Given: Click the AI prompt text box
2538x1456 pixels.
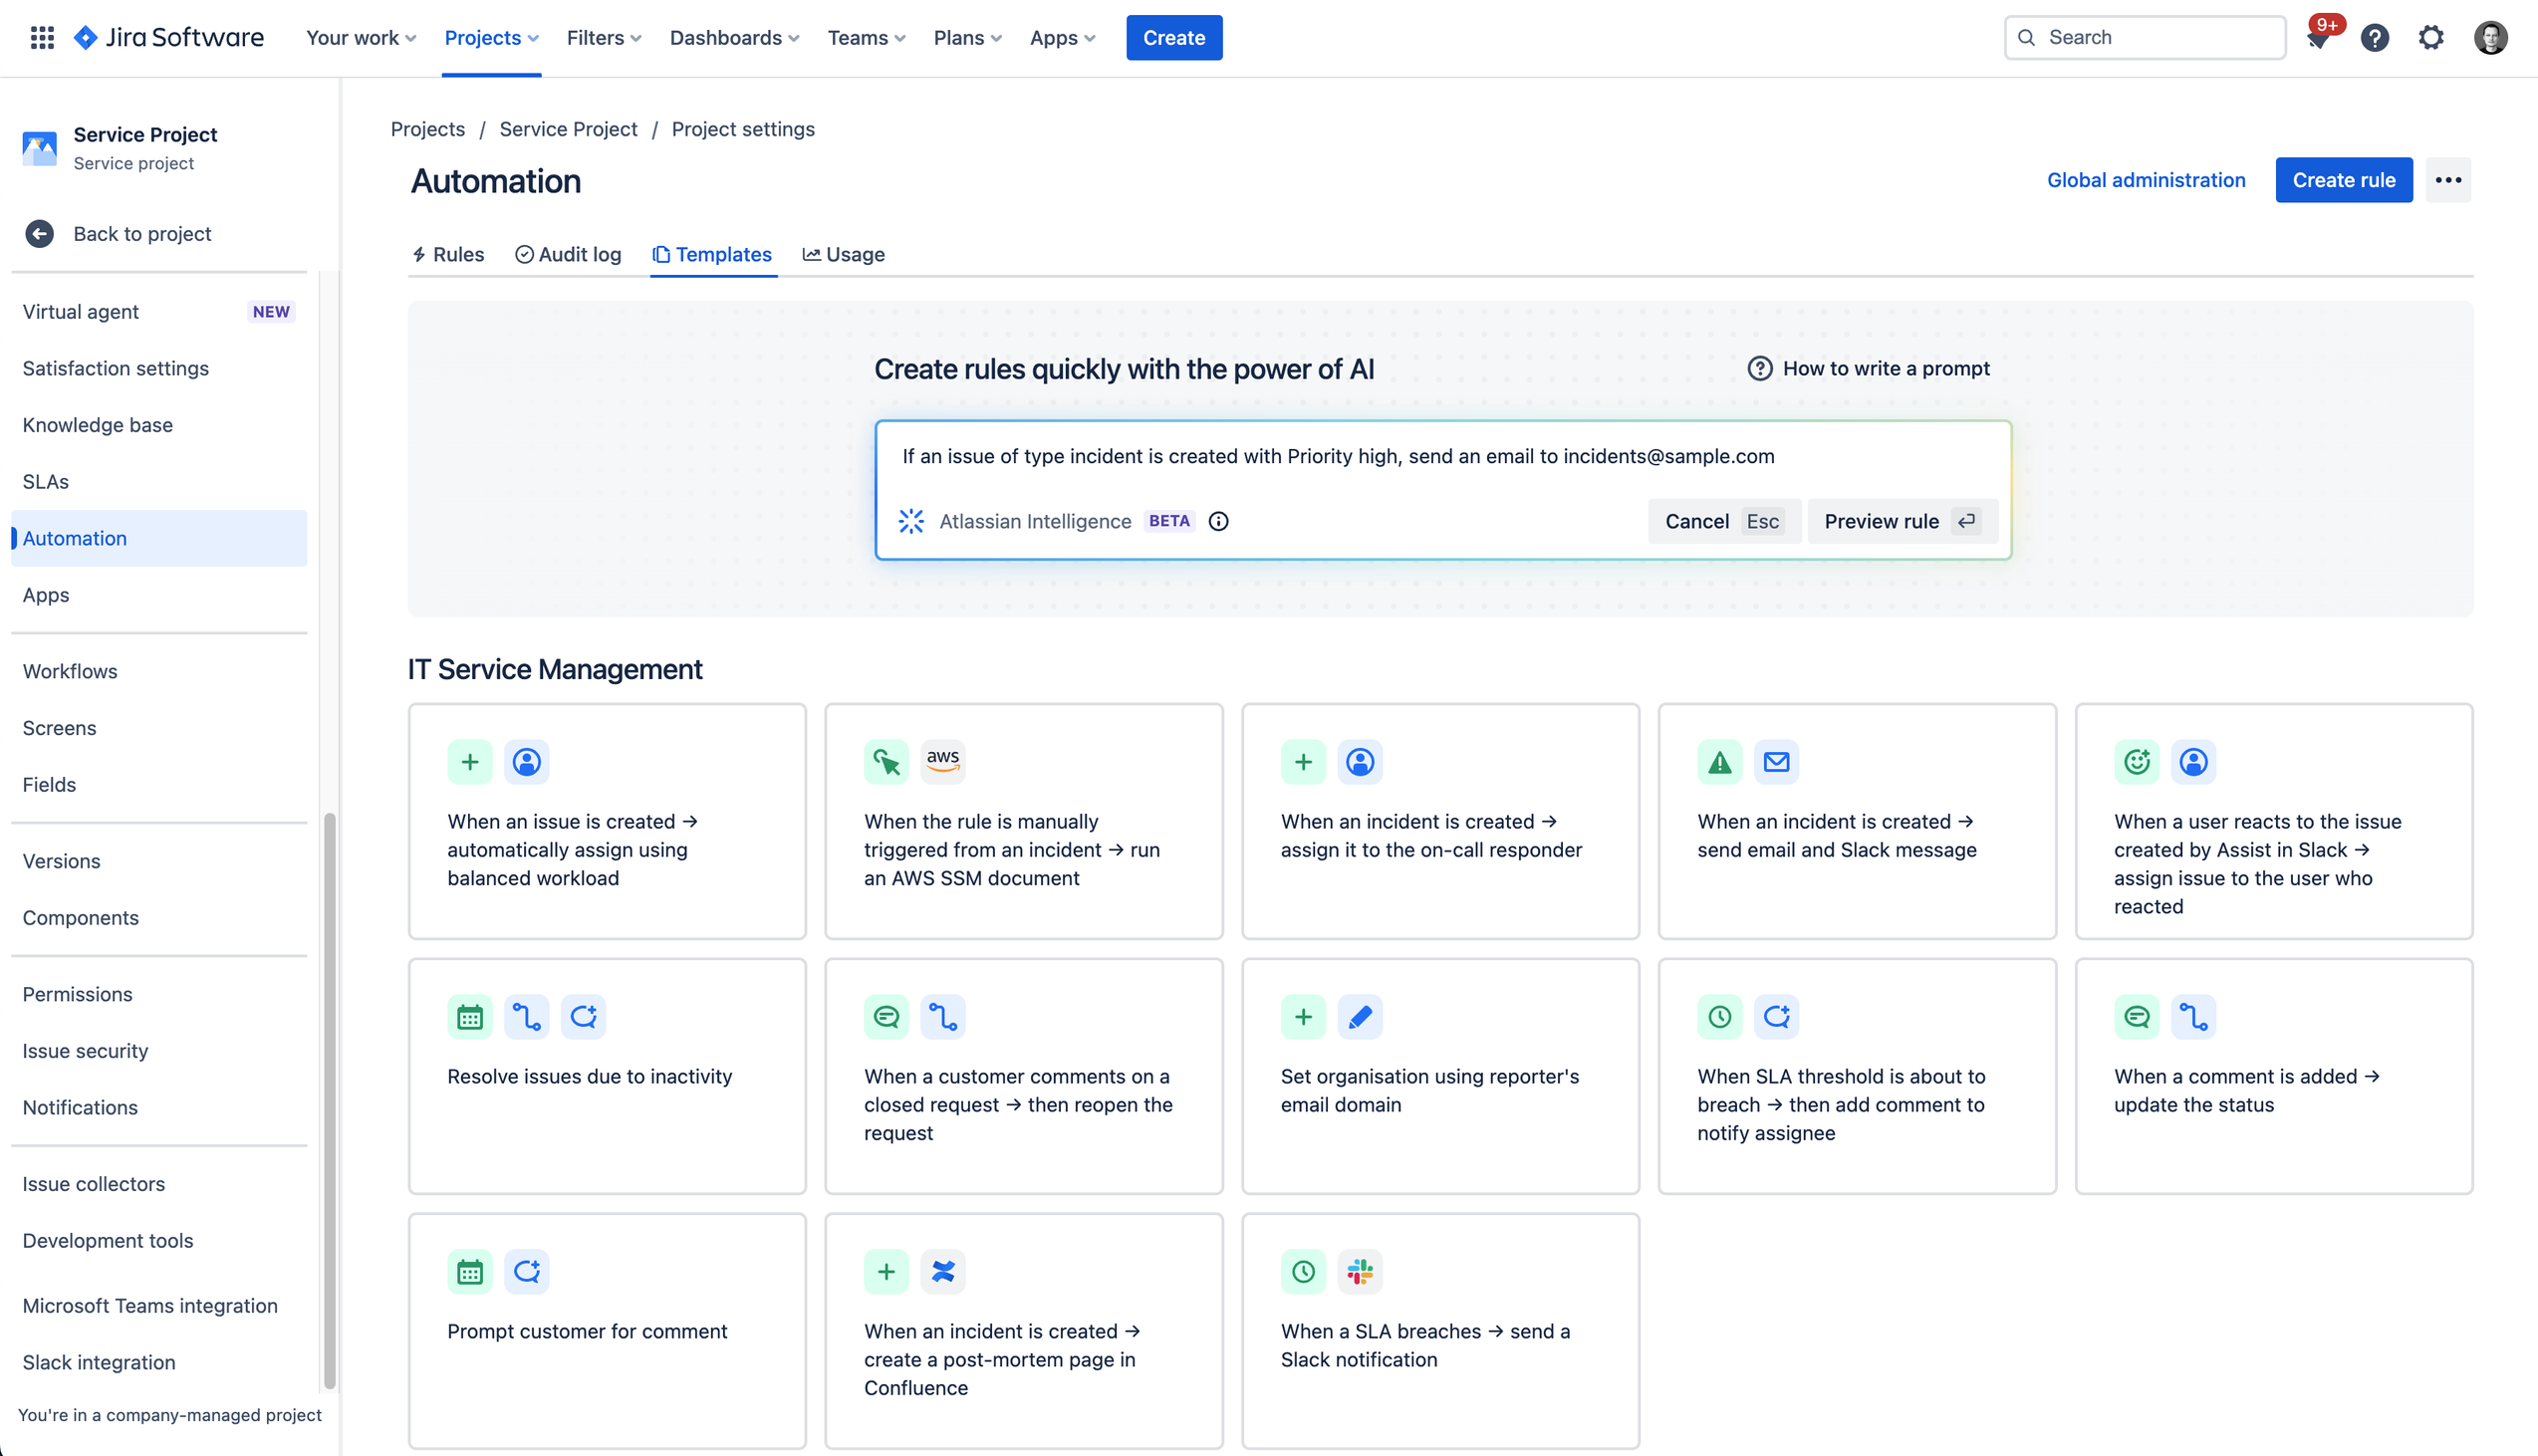Looking at the screenshot, I should tap(1442, 456).
